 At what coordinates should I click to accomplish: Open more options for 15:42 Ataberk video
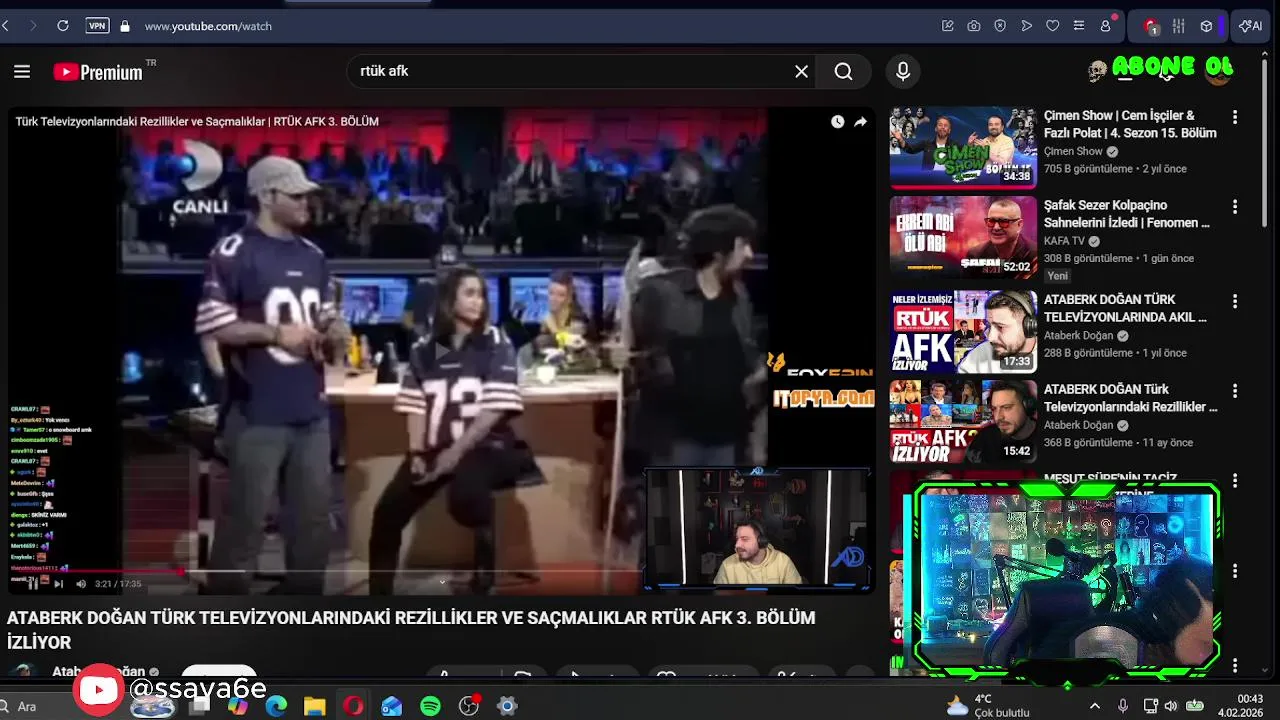tap(1235, 391)
